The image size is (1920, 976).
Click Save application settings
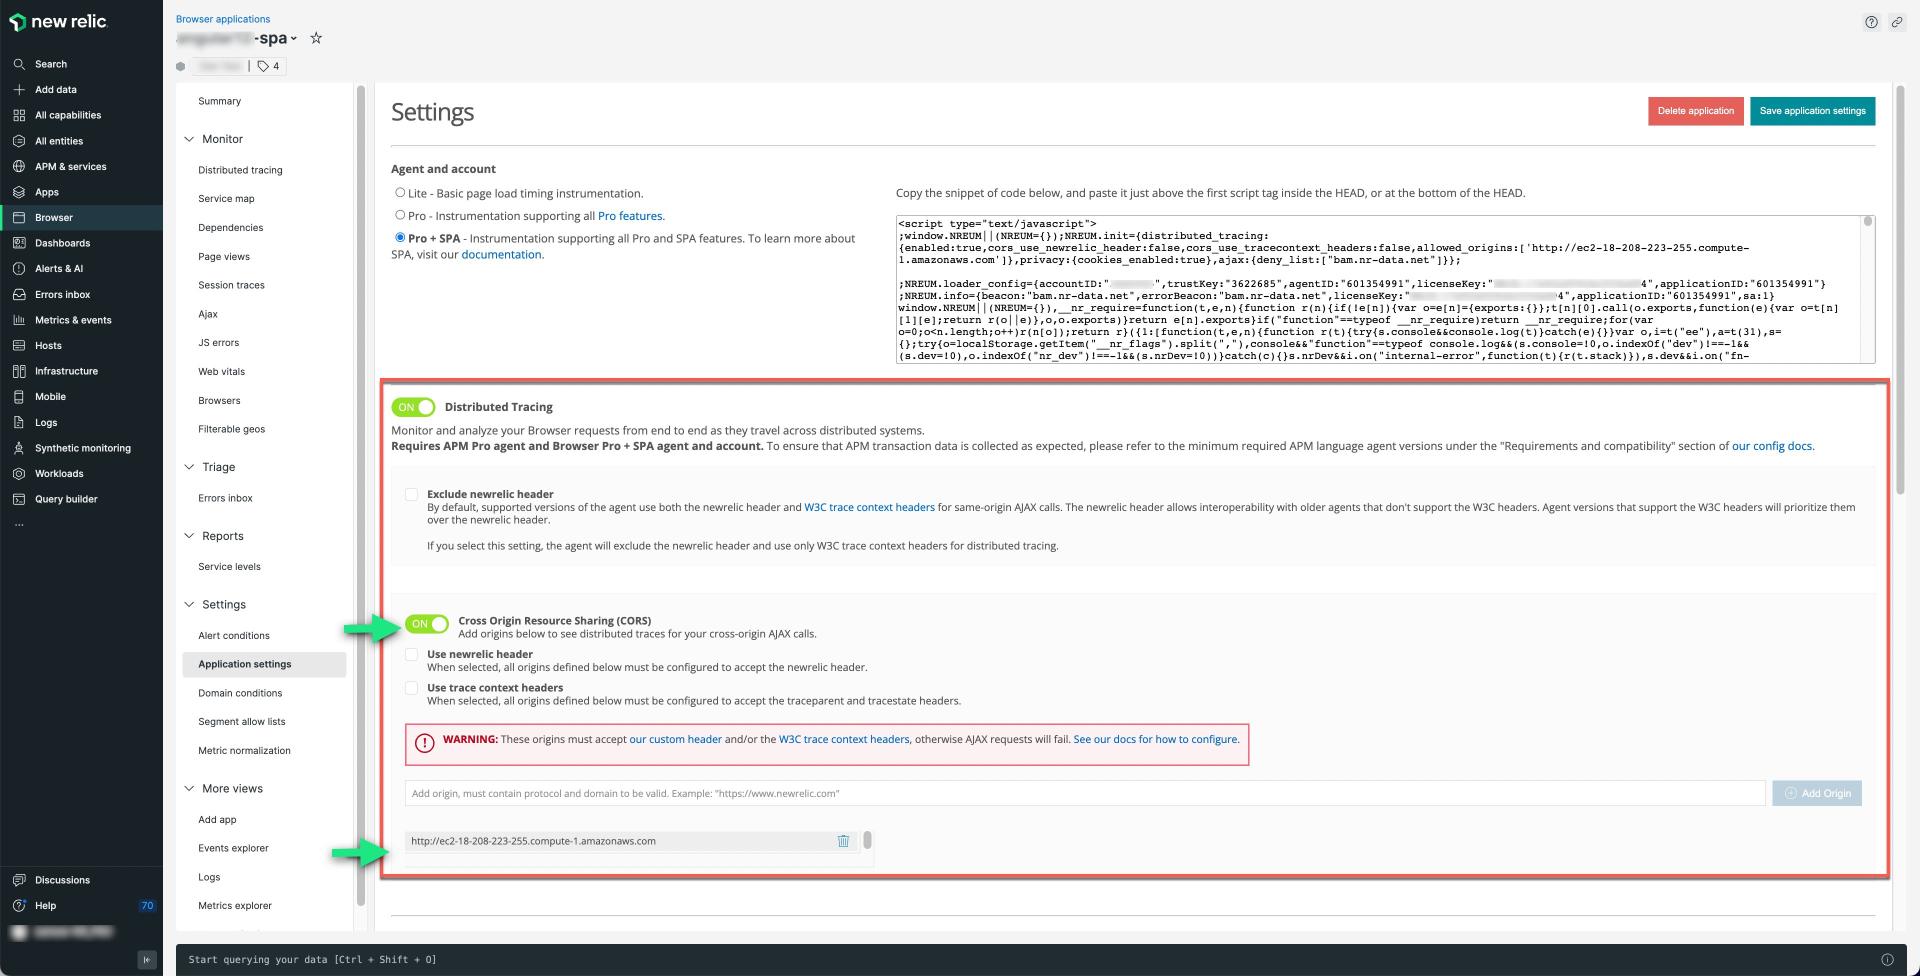tap(1812, 111)
